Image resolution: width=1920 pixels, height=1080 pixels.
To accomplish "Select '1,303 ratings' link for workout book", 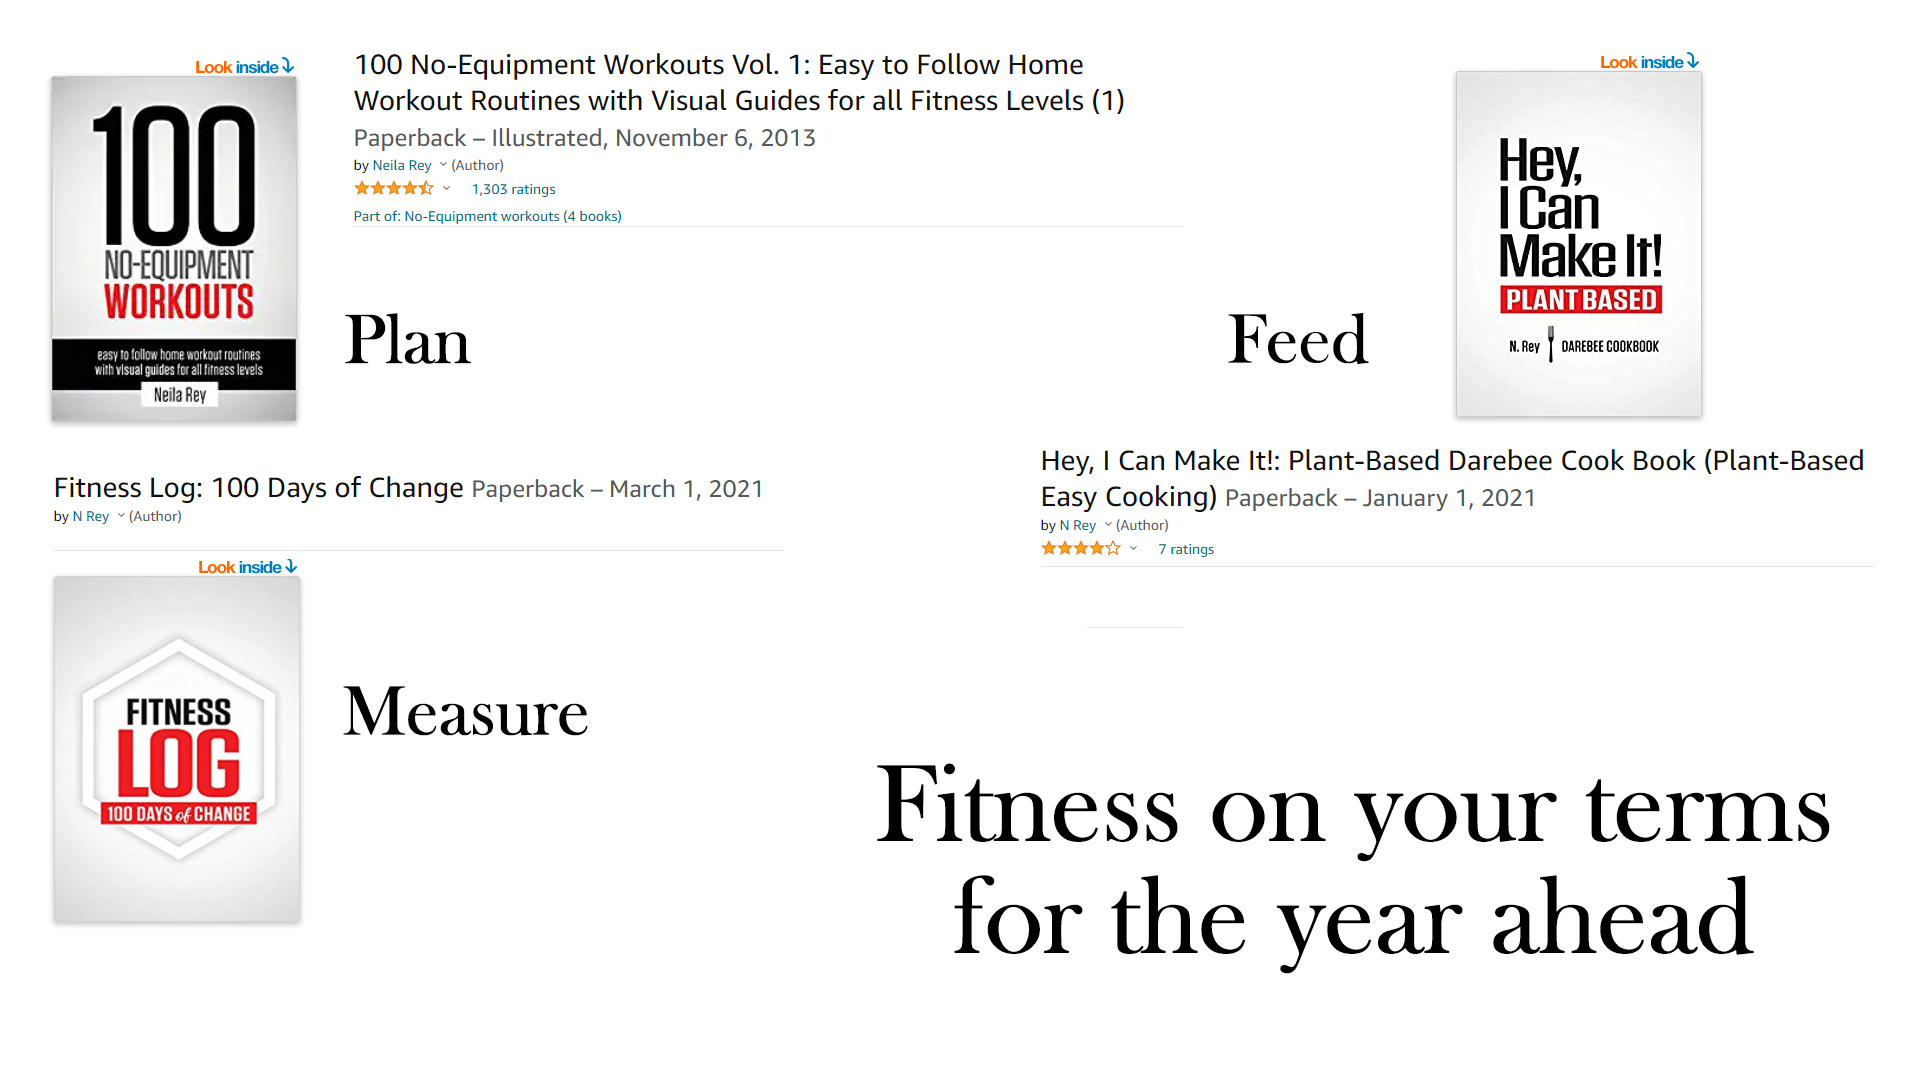I will (x=512, y=189).
